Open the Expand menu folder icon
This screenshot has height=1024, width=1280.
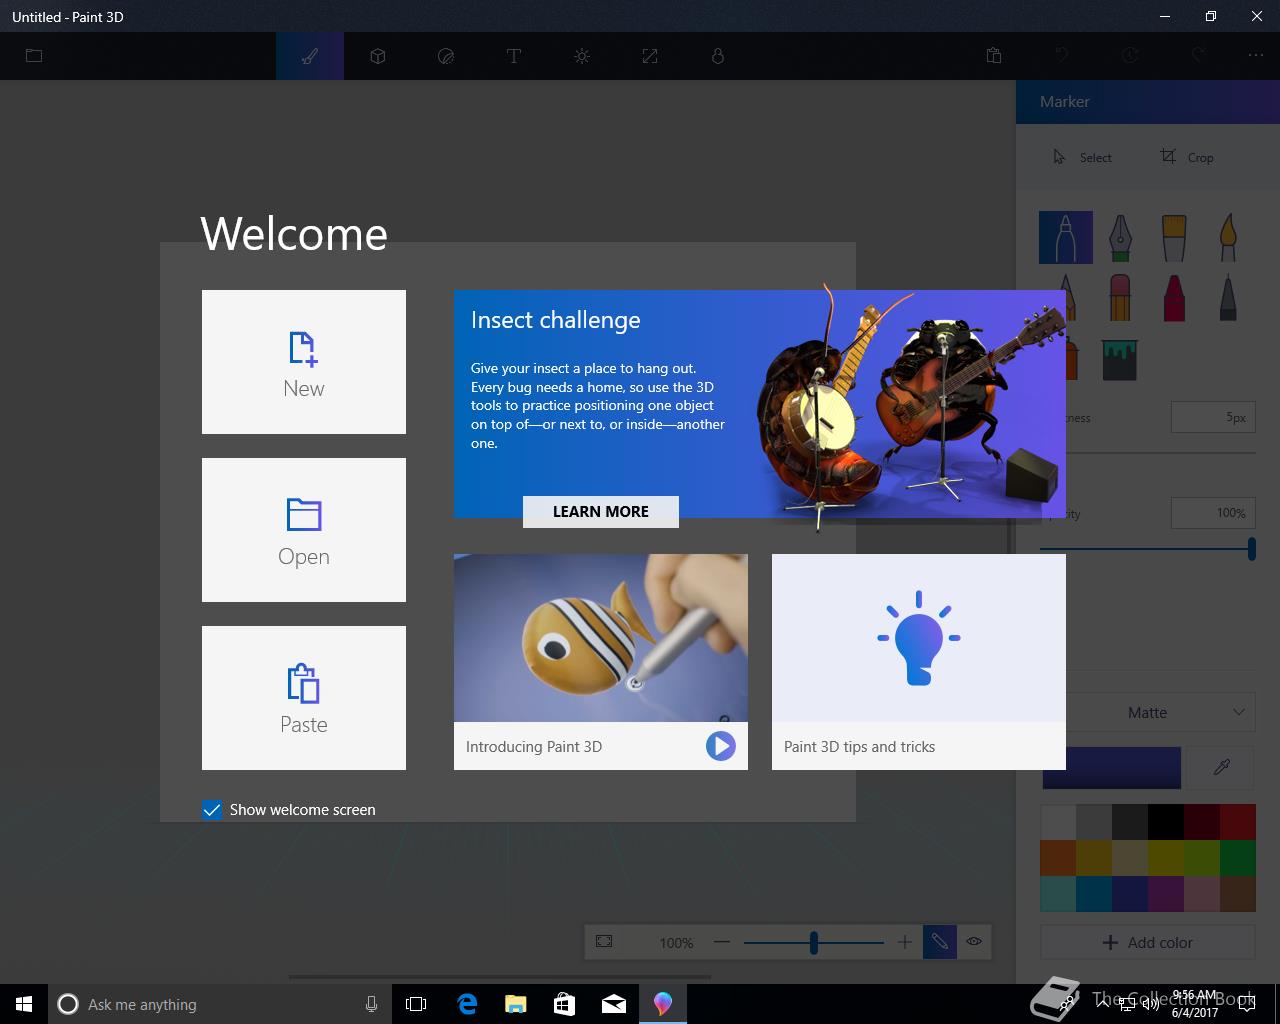pyautogui.click(x=34, y=56)
